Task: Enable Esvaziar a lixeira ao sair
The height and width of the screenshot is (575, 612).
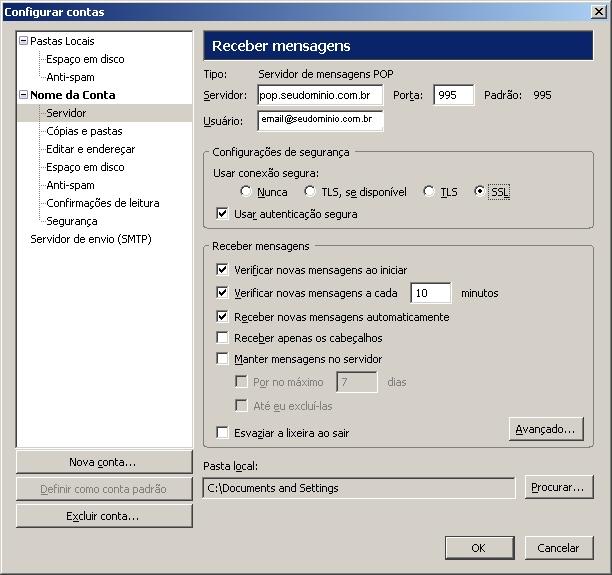Action: coord(222,433)
